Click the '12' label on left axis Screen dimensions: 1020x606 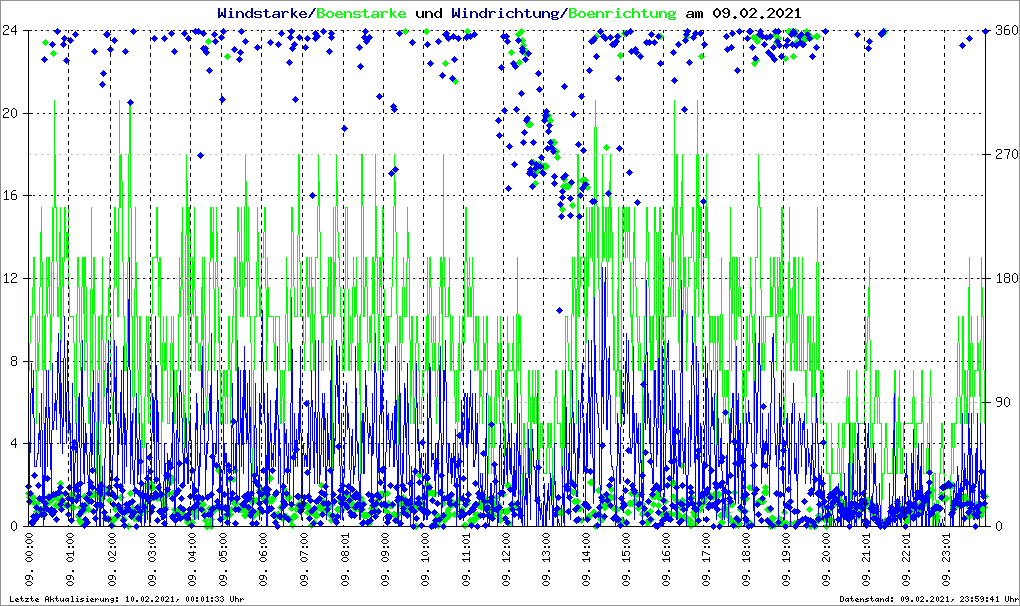(x=13, y=278)
